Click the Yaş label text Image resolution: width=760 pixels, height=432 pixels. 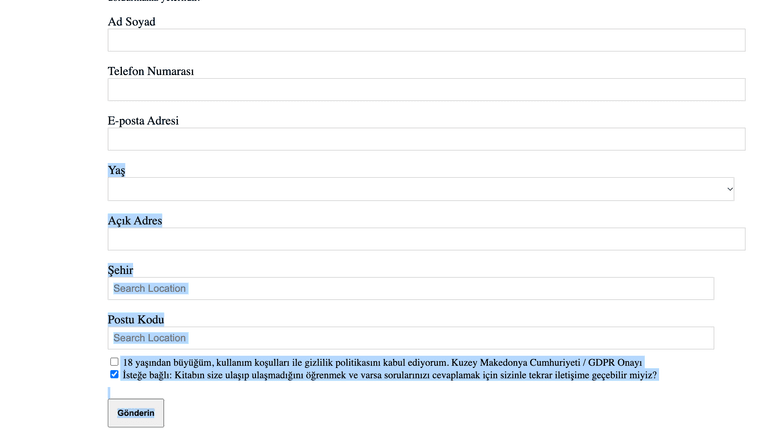[x=116, y=170]
